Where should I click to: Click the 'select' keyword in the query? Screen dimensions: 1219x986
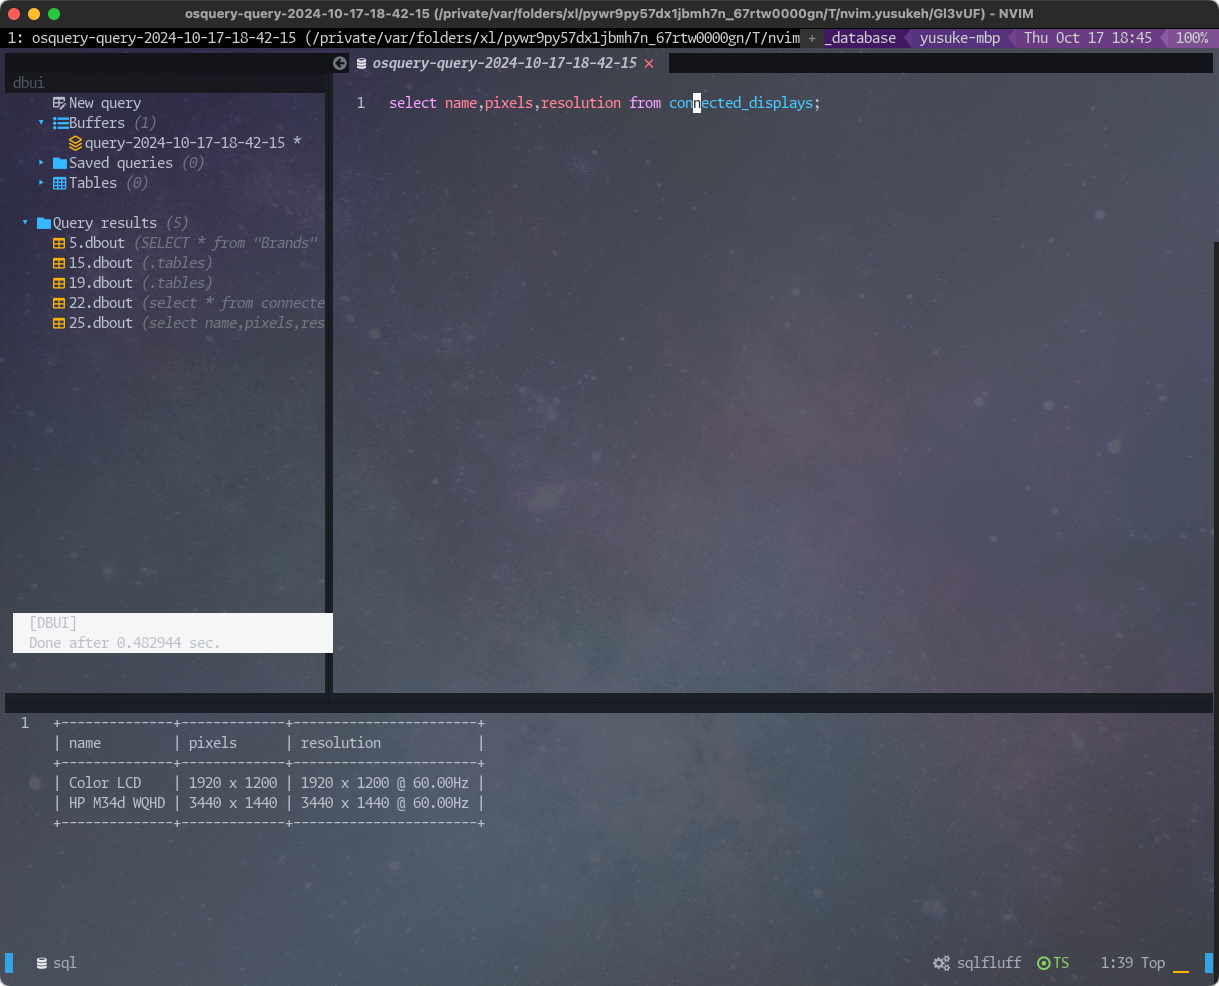(x=413, y=103)
